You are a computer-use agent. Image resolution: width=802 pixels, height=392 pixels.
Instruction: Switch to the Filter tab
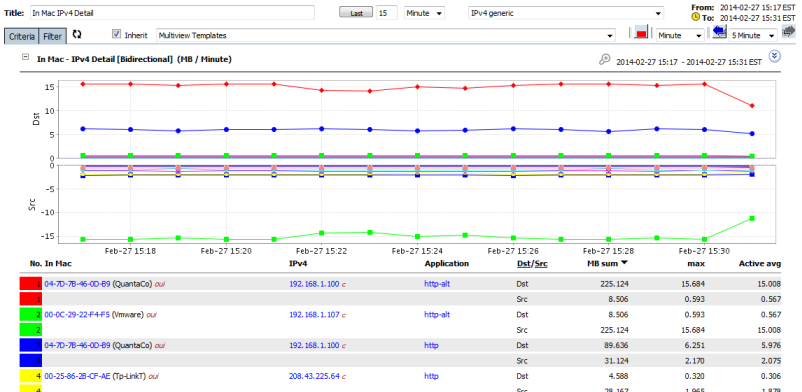52,36
